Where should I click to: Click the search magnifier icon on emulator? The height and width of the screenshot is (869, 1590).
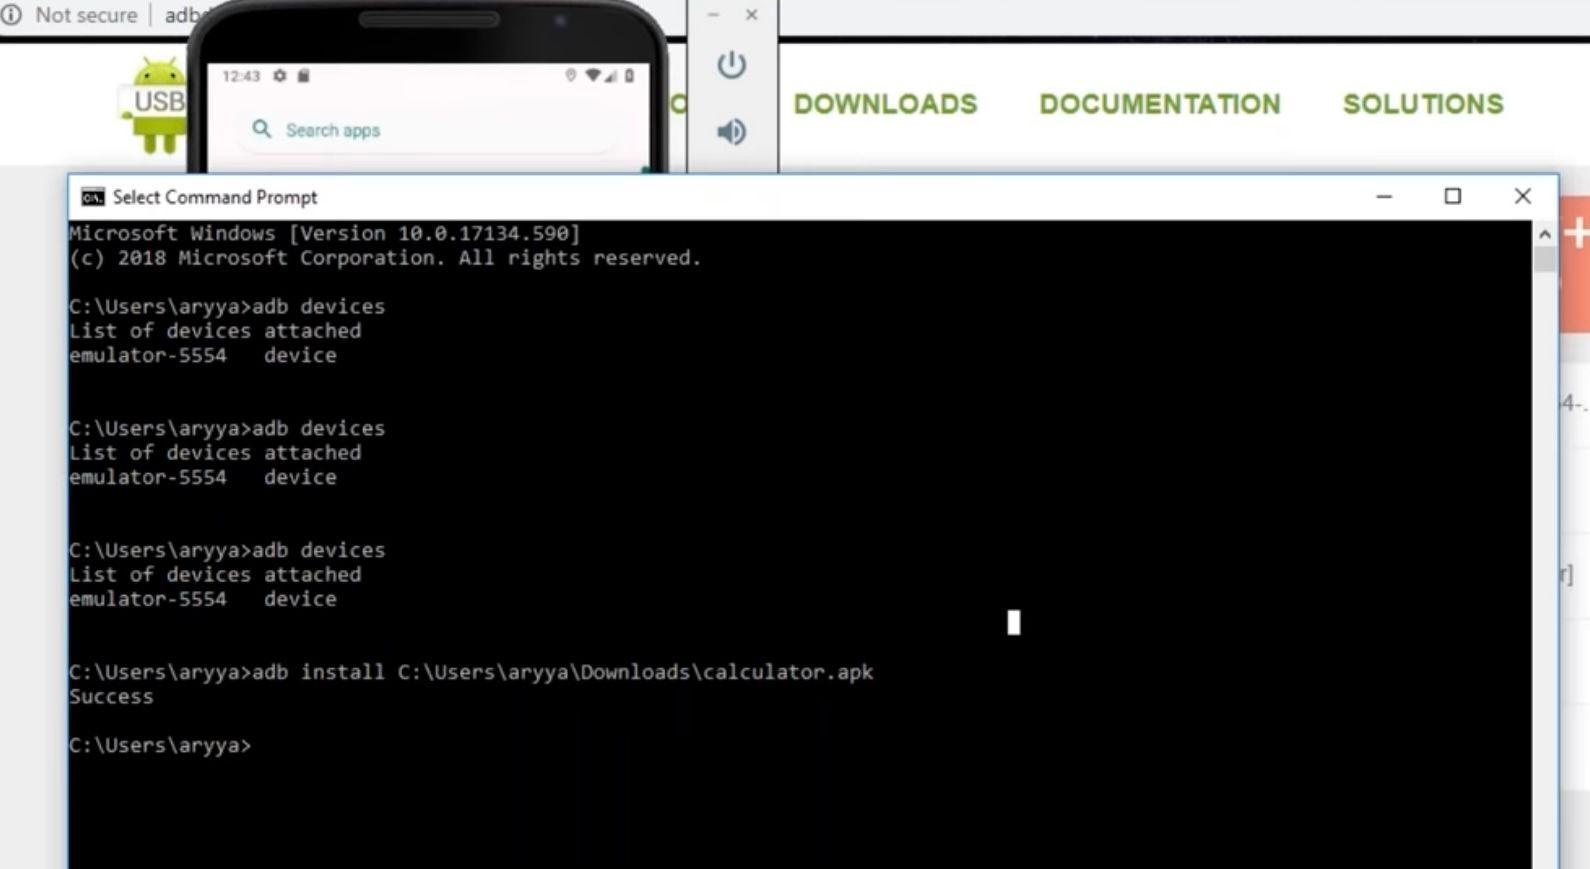262,129
